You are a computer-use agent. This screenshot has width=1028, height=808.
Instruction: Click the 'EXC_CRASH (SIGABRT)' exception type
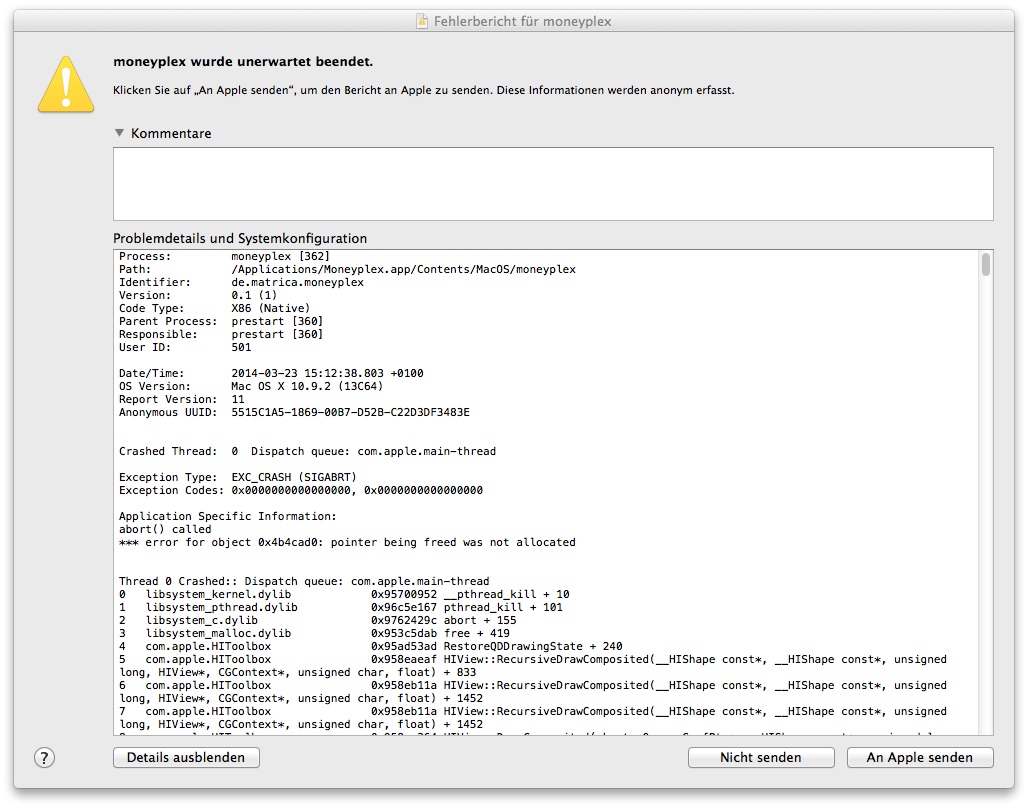tap(294, 477)
